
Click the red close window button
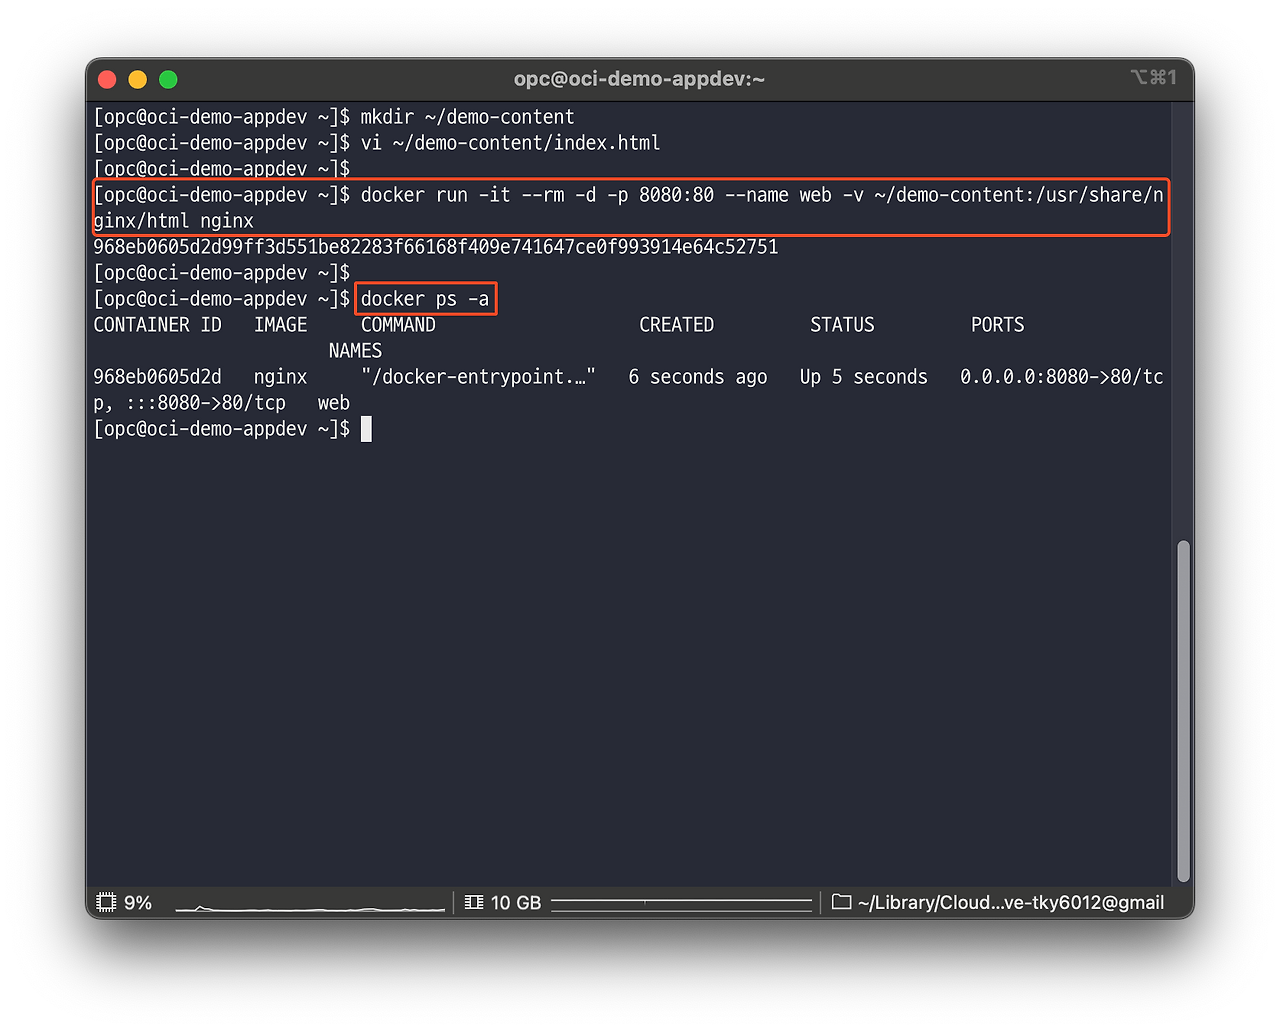point(108,79)
